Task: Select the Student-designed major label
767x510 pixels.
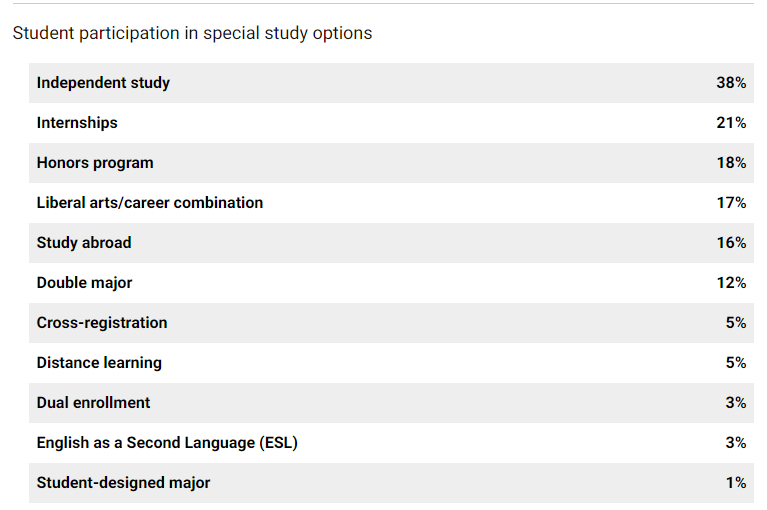Action: [x=123, y=483]
